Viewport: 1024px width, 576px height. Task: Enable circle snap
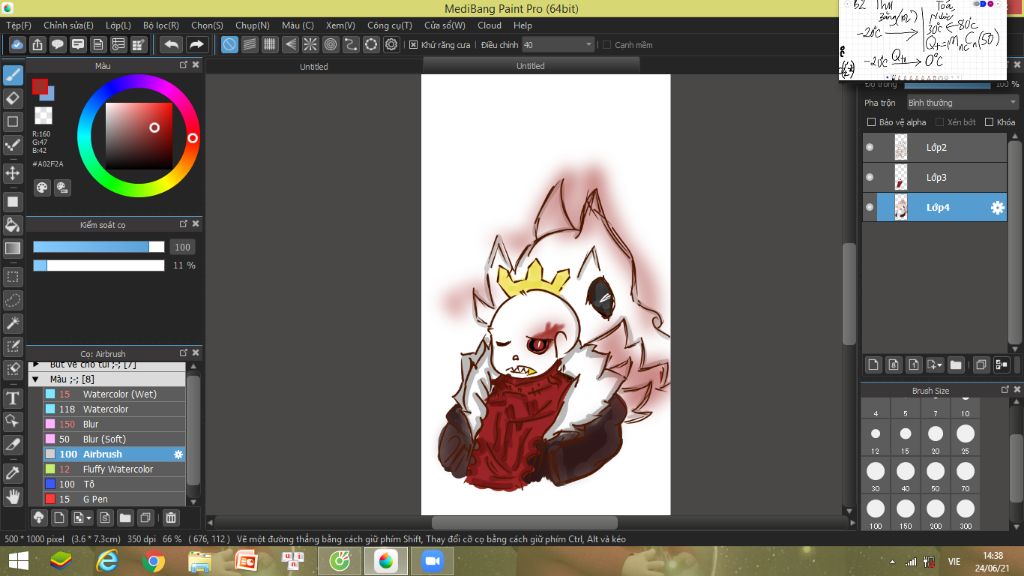330,44
